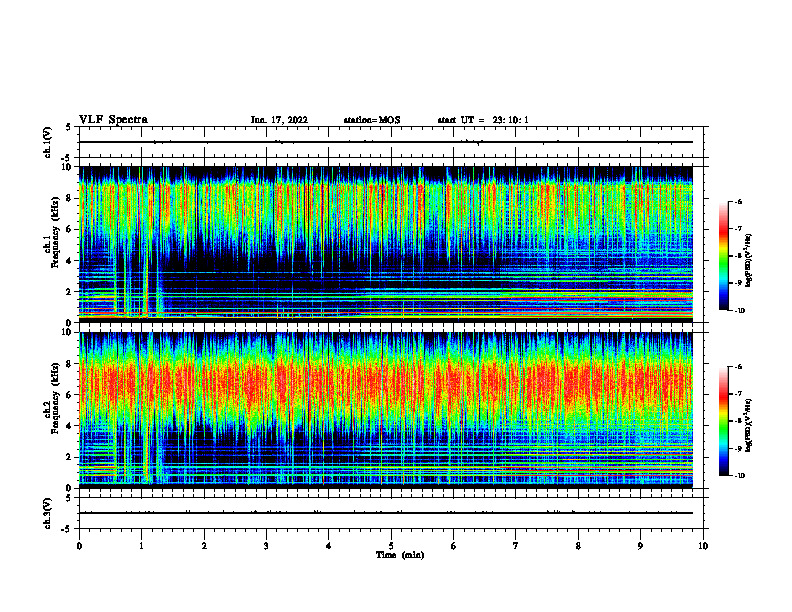Click the ch.1 spectrogram color bar
This screenshot has width=792, height=612.
pyautogui.click(x=724, y=256)
